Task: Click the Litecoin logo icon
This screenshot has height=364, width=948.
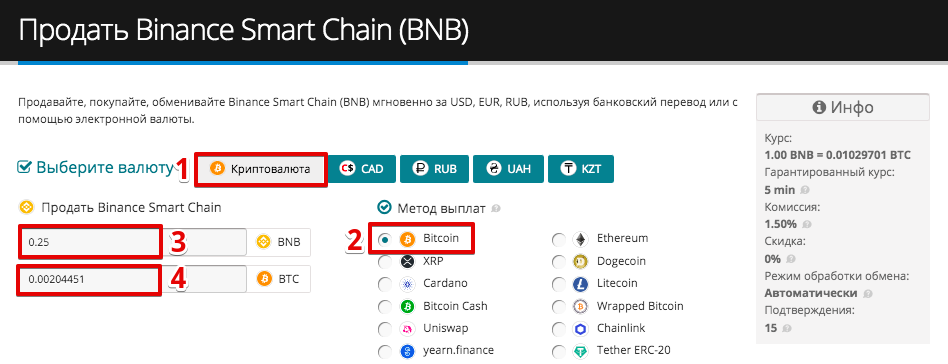Action: [580, 284]
